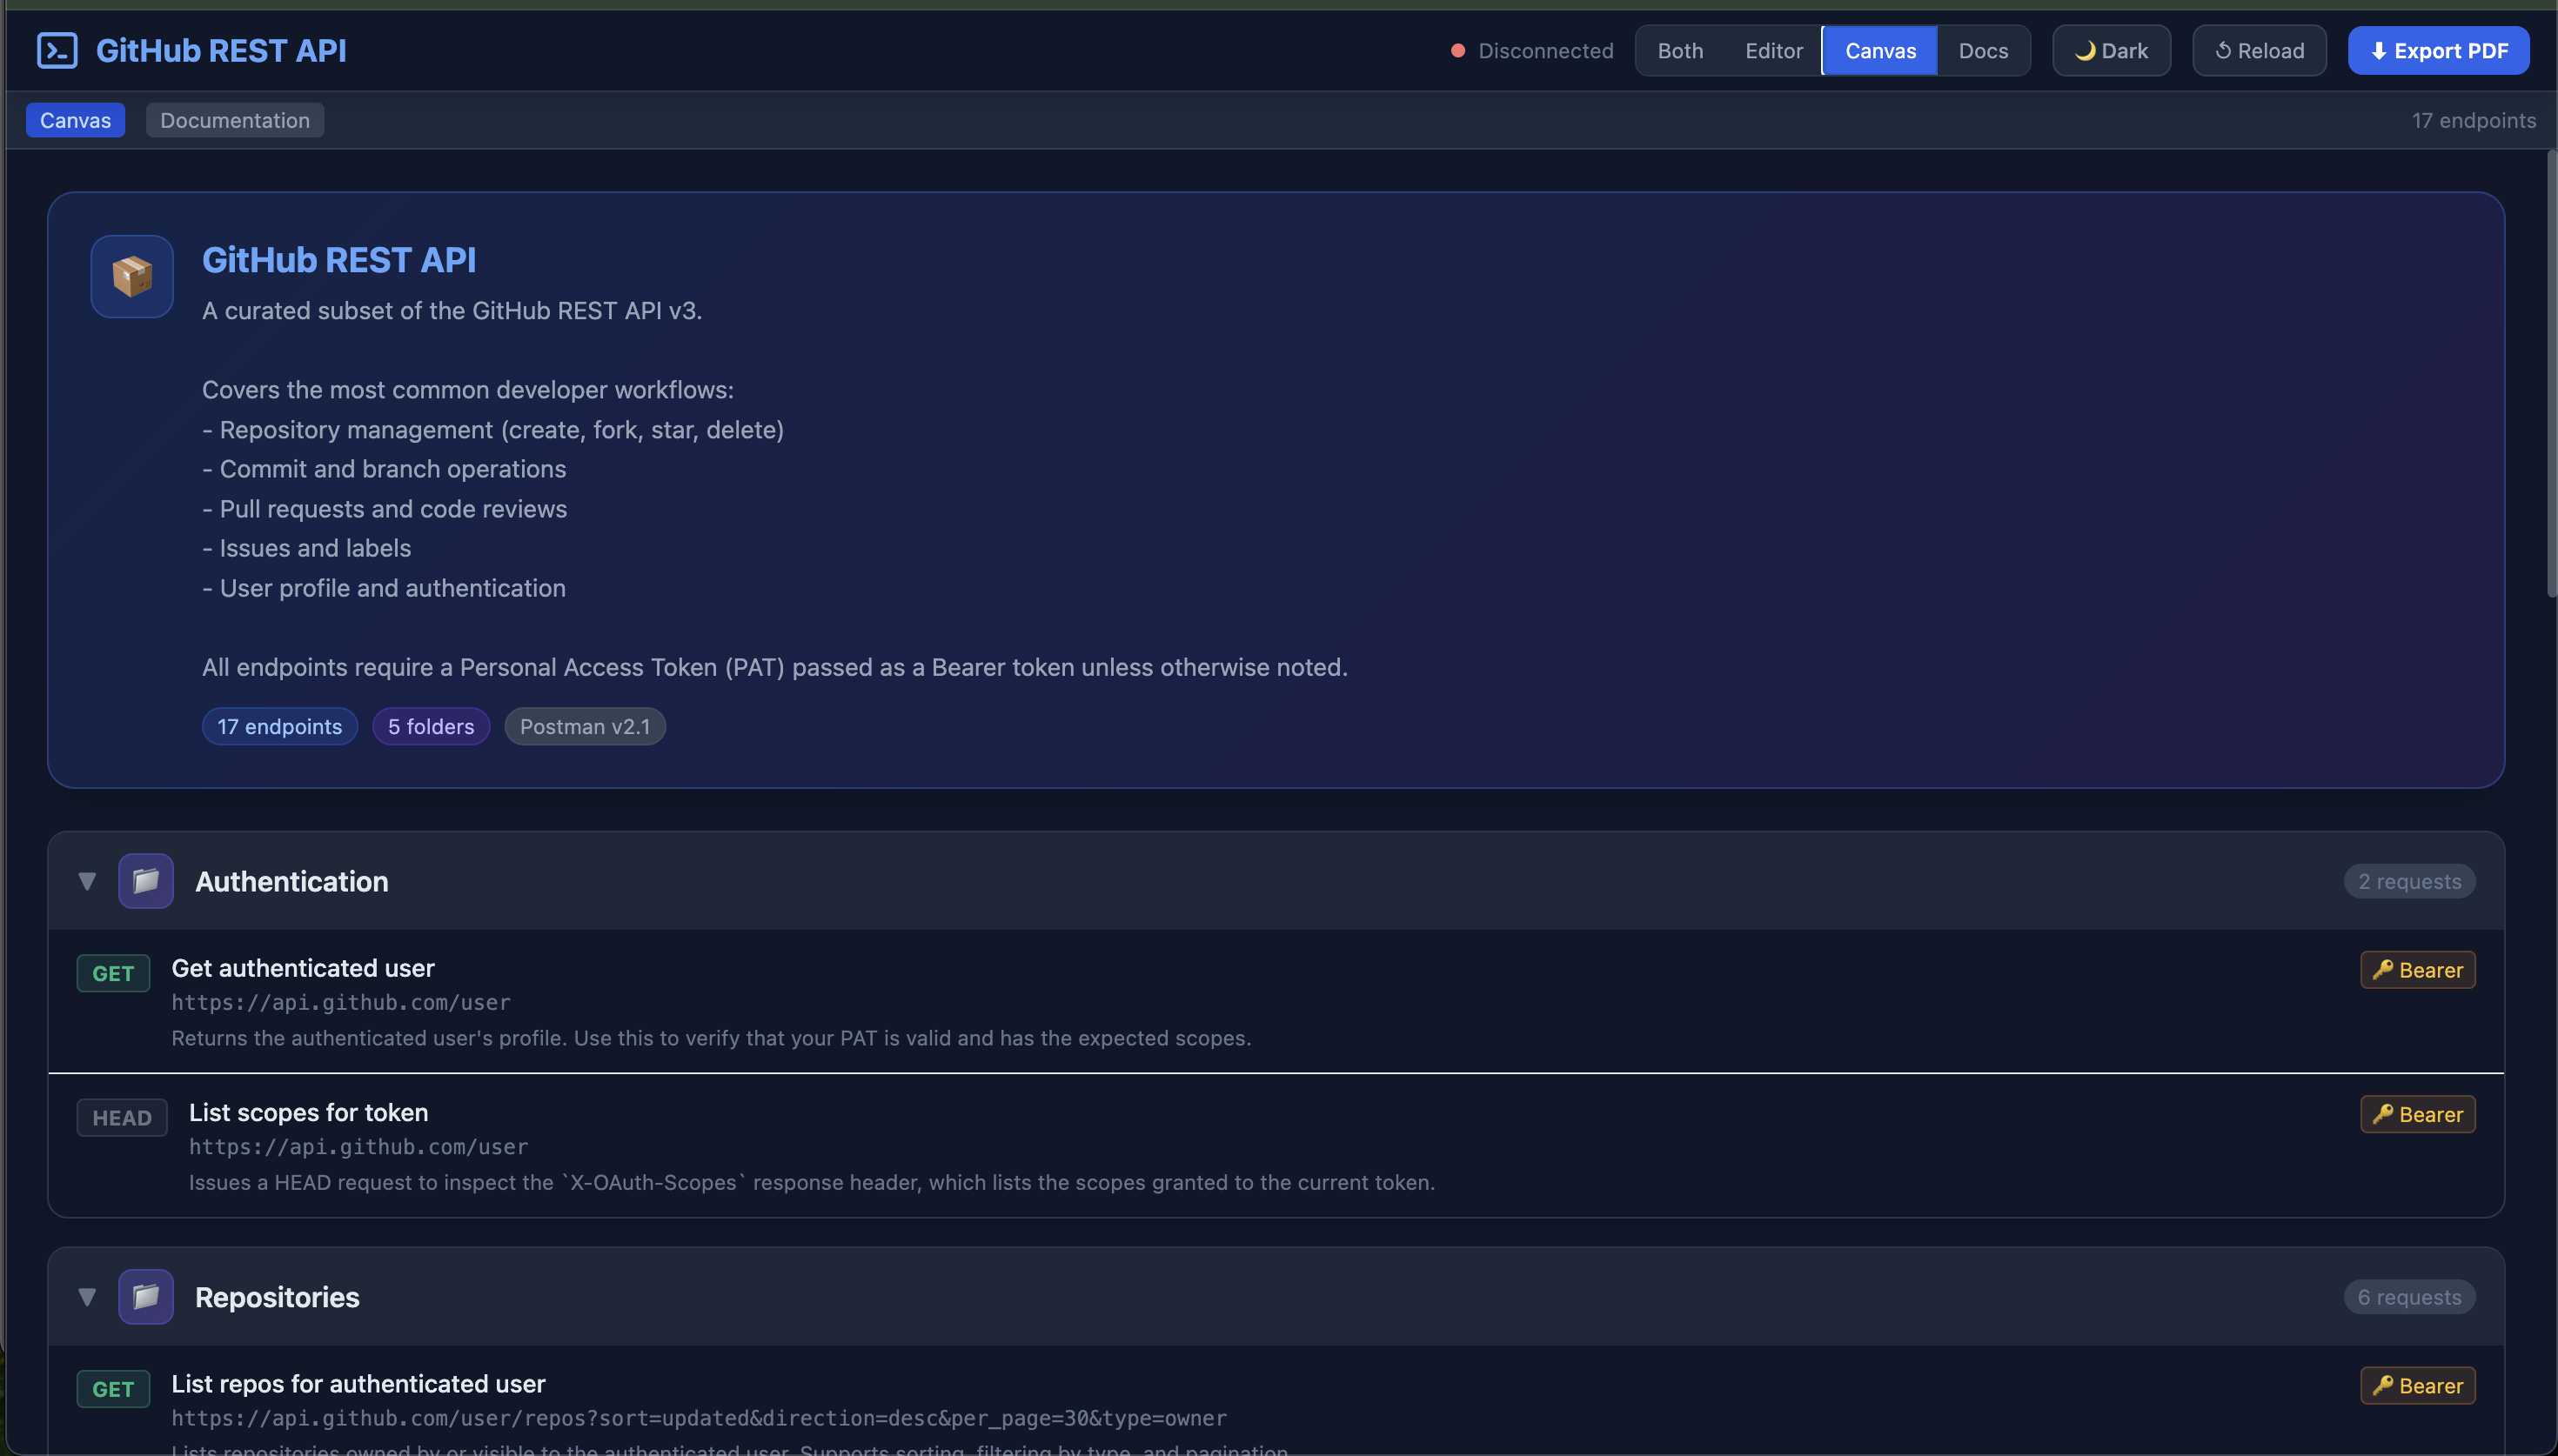Viewport: 2558px width, 1456px height.
Task: Click the large GitHub REST API heading in the card
Action: pyautogui.click(x=339, y=260)
